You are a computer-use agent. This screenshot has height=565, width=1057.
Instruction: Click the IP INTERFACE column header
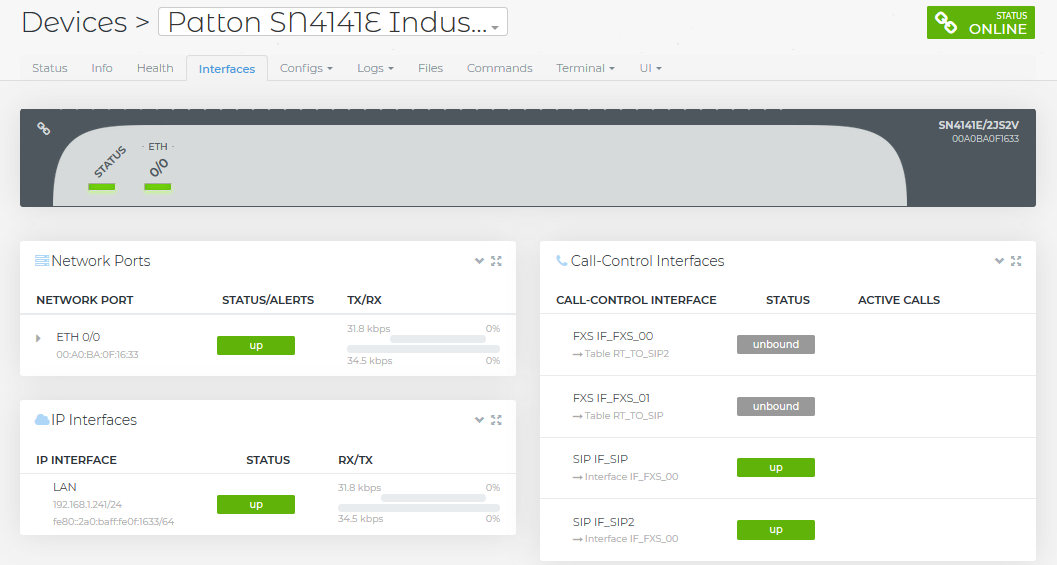pos(76,460)
